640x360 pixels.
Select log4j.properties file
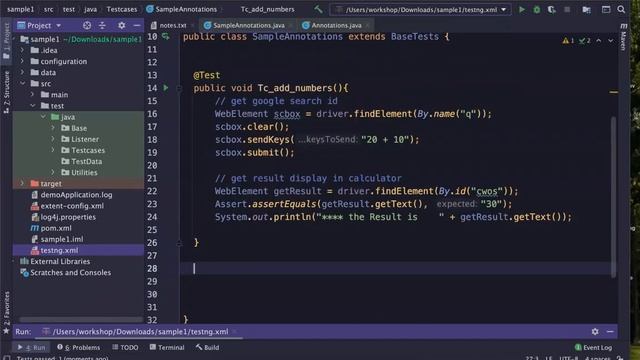click(68, 217)
